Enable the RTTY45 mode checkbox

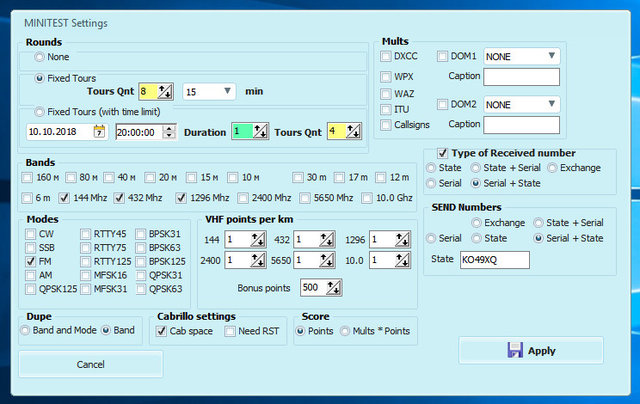[85, 234]
